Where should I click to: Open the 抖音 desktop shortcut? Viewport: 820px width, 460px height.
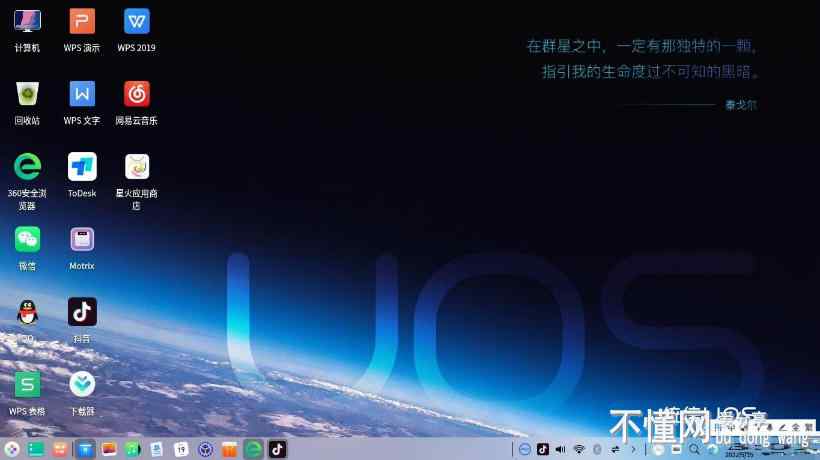tap(82, 312)
